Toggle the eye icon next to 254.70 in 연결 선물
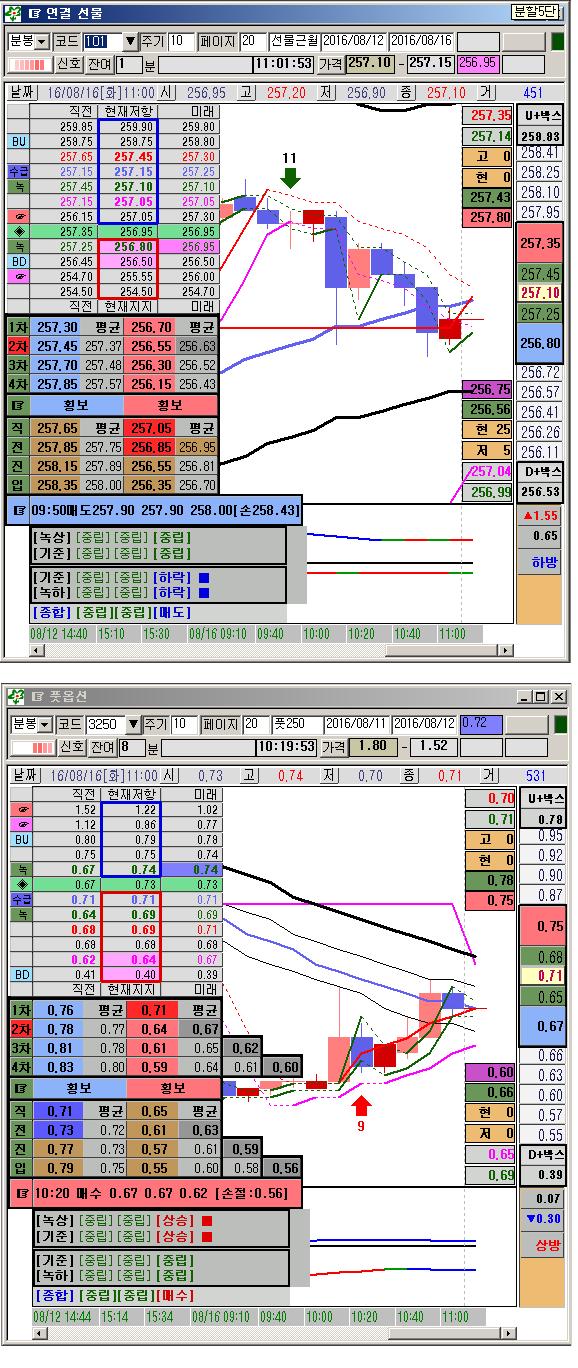The width and height of the screenshot is (578, 1368). [19, 276]
